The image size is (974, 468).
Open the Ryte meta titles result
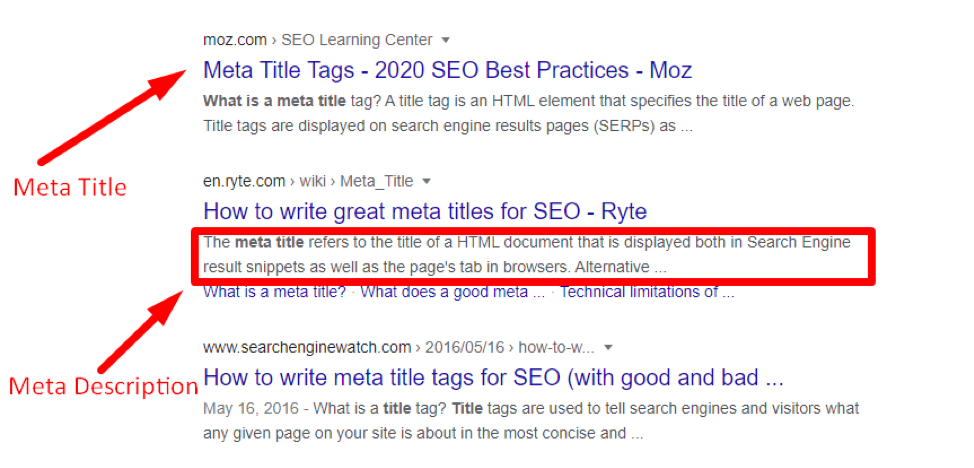coord(424,211)
